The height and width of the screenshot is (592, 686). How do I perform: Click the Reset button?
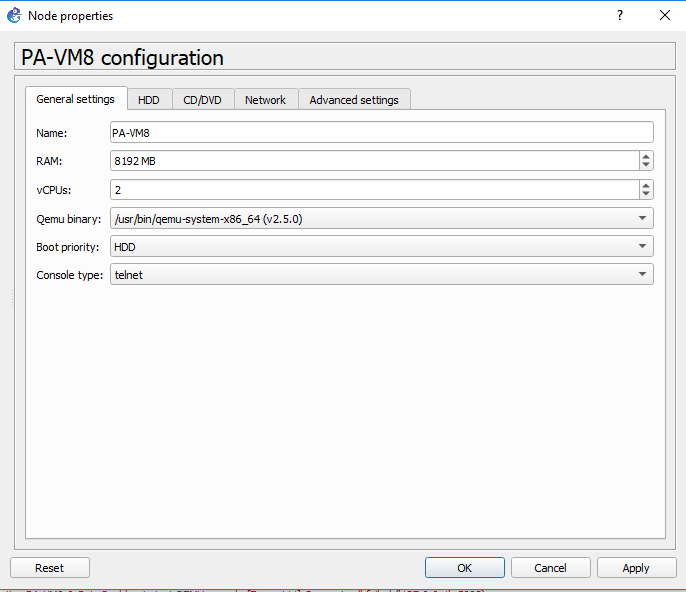coord(50,567)
